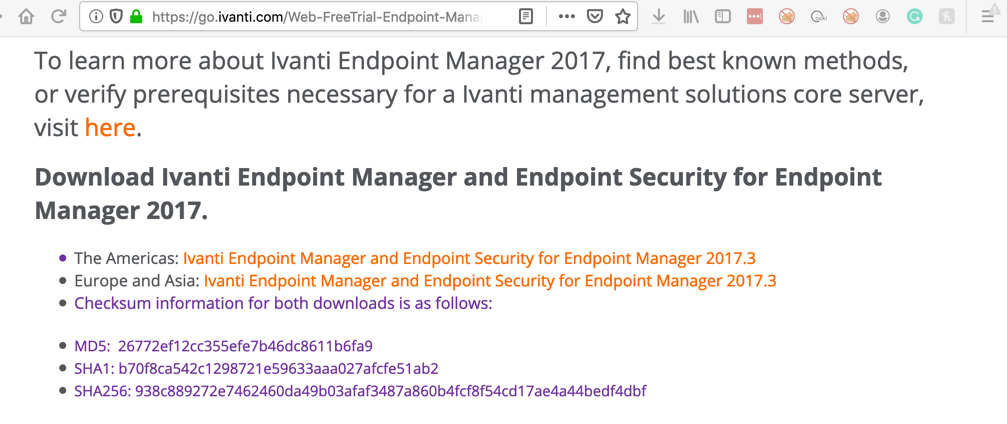1007x424 pixels.
Task: Click the red ellipsis extension icon
Action: point(754,16)
